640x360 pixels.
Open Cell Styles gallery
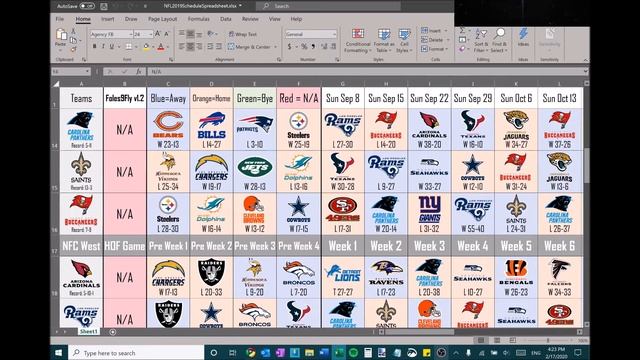pos(404,41)
